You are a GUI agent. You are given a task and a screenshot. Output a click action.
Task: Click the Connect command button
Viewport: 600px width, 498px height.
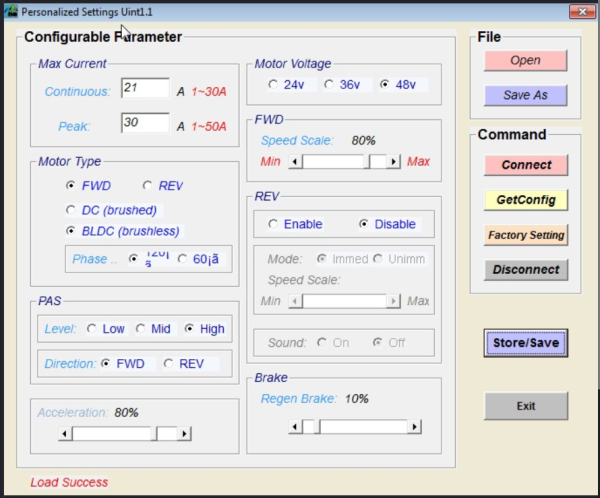526,165
